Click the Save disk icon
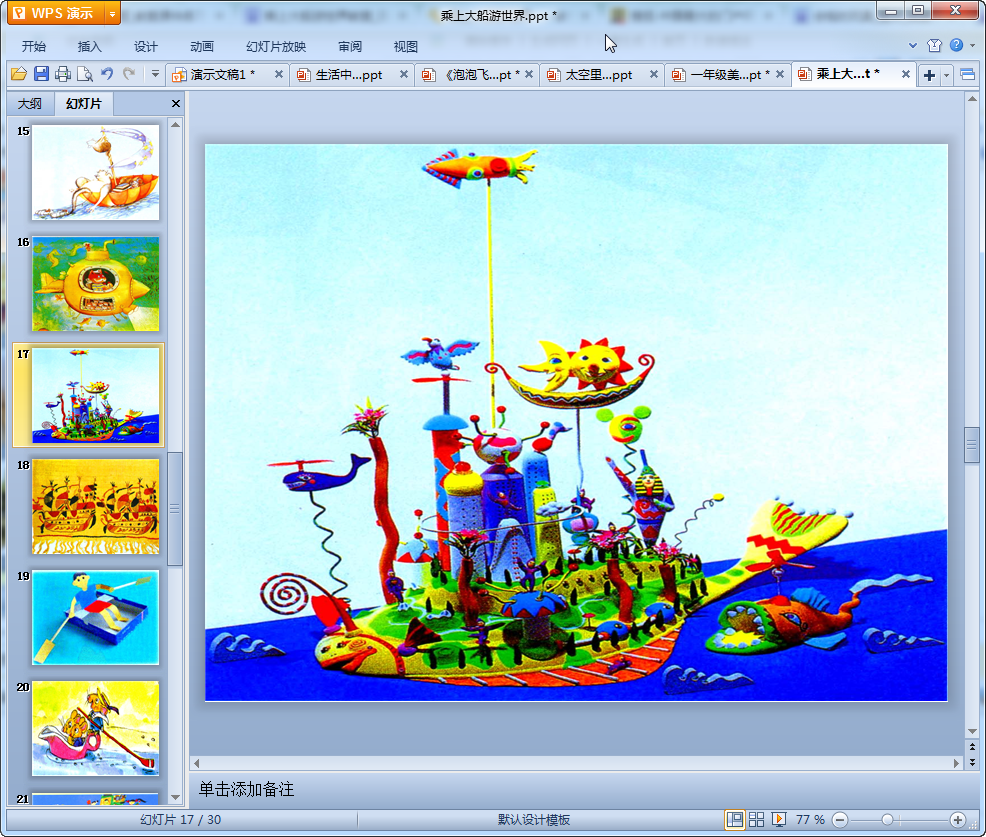The height and width of the screenshot is (837, 986). (41, 74)
